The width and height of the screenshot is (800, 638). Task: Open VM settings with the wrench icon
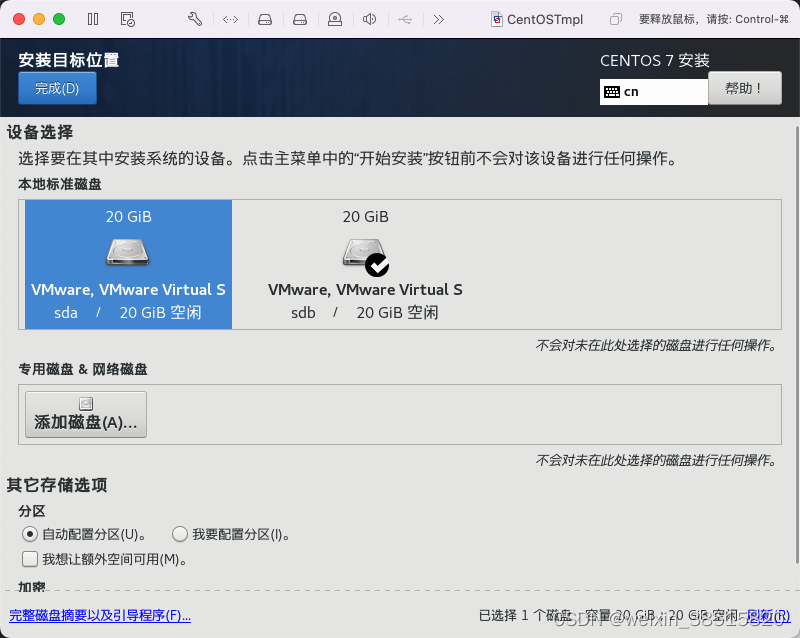pyautogui.click(x=195, y=19)
